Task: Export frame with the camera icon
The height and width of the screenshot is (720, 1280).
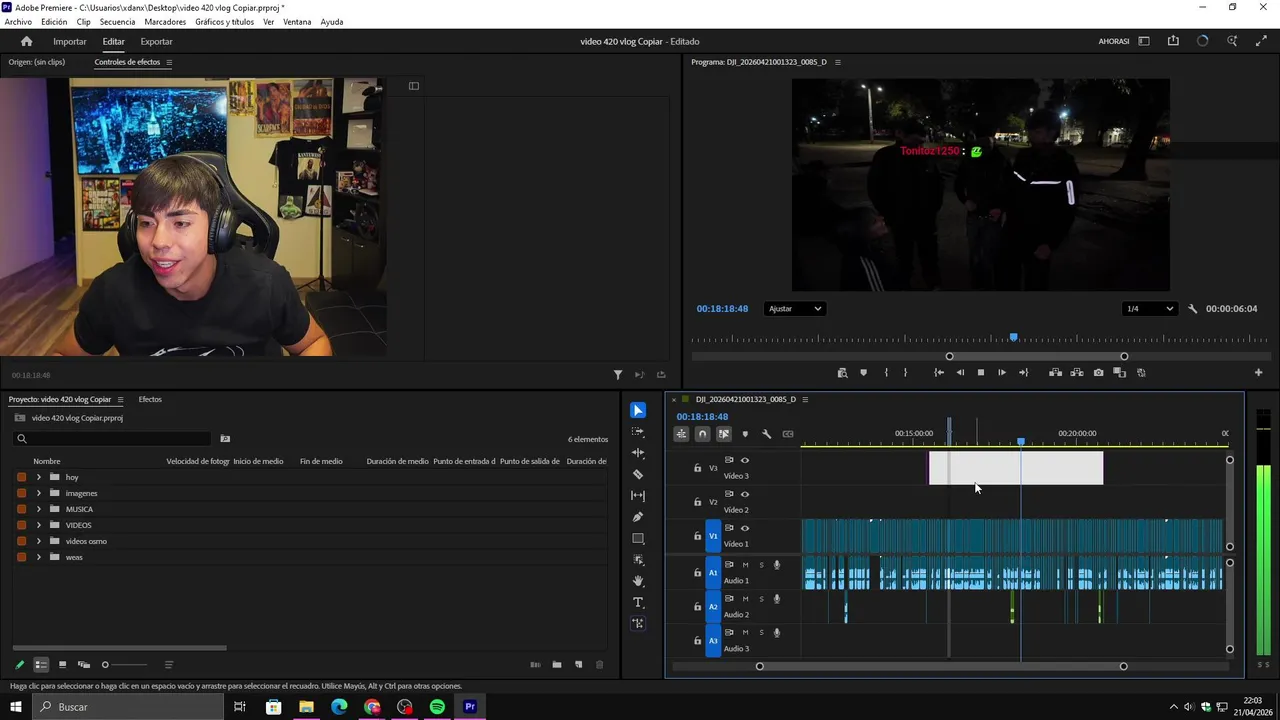Action: tap(1098, 373)
